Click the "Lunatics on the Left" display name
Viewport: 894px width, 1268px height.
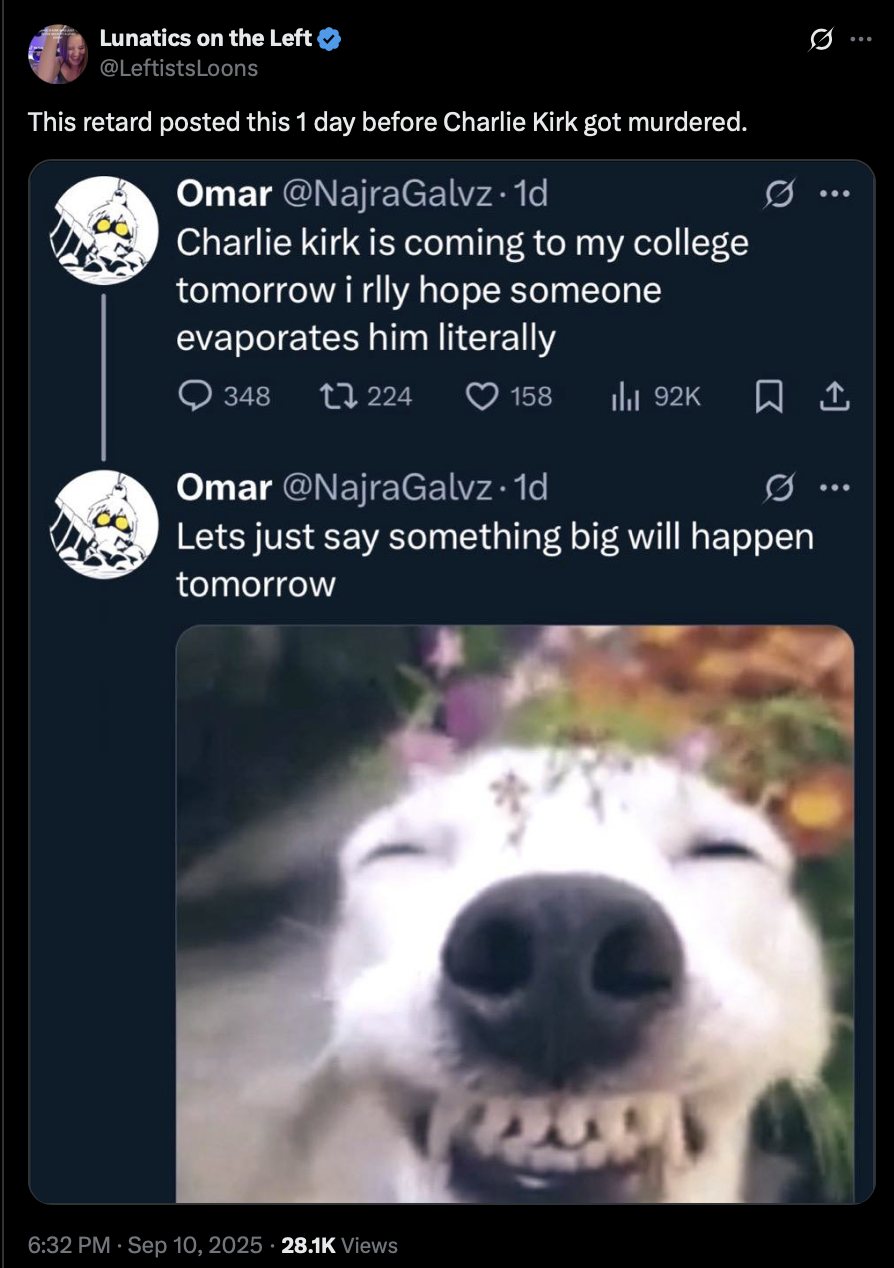pos(206,40)
